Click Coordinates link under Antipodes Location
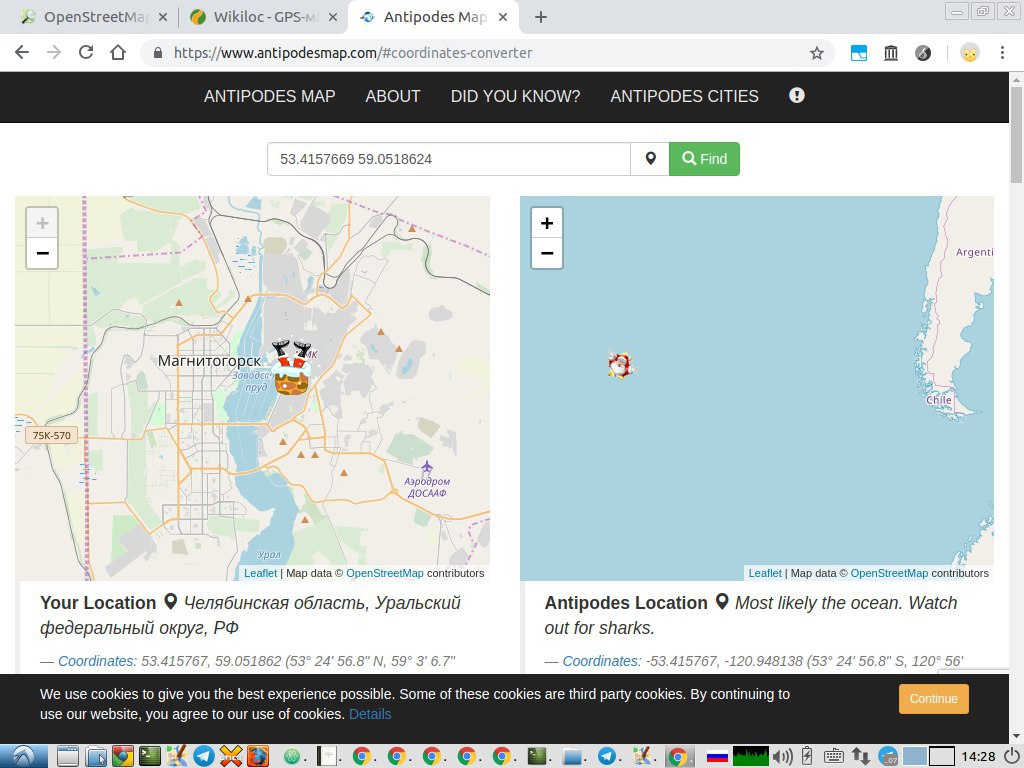Screen dimensions: 1024x768 point(601,661)
